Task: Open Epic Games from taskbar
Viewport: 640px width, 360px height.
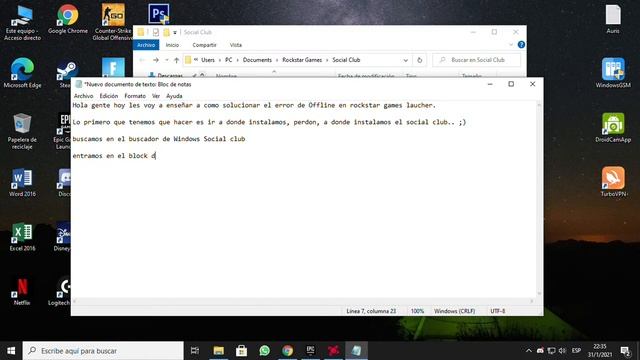Action: 310,351
